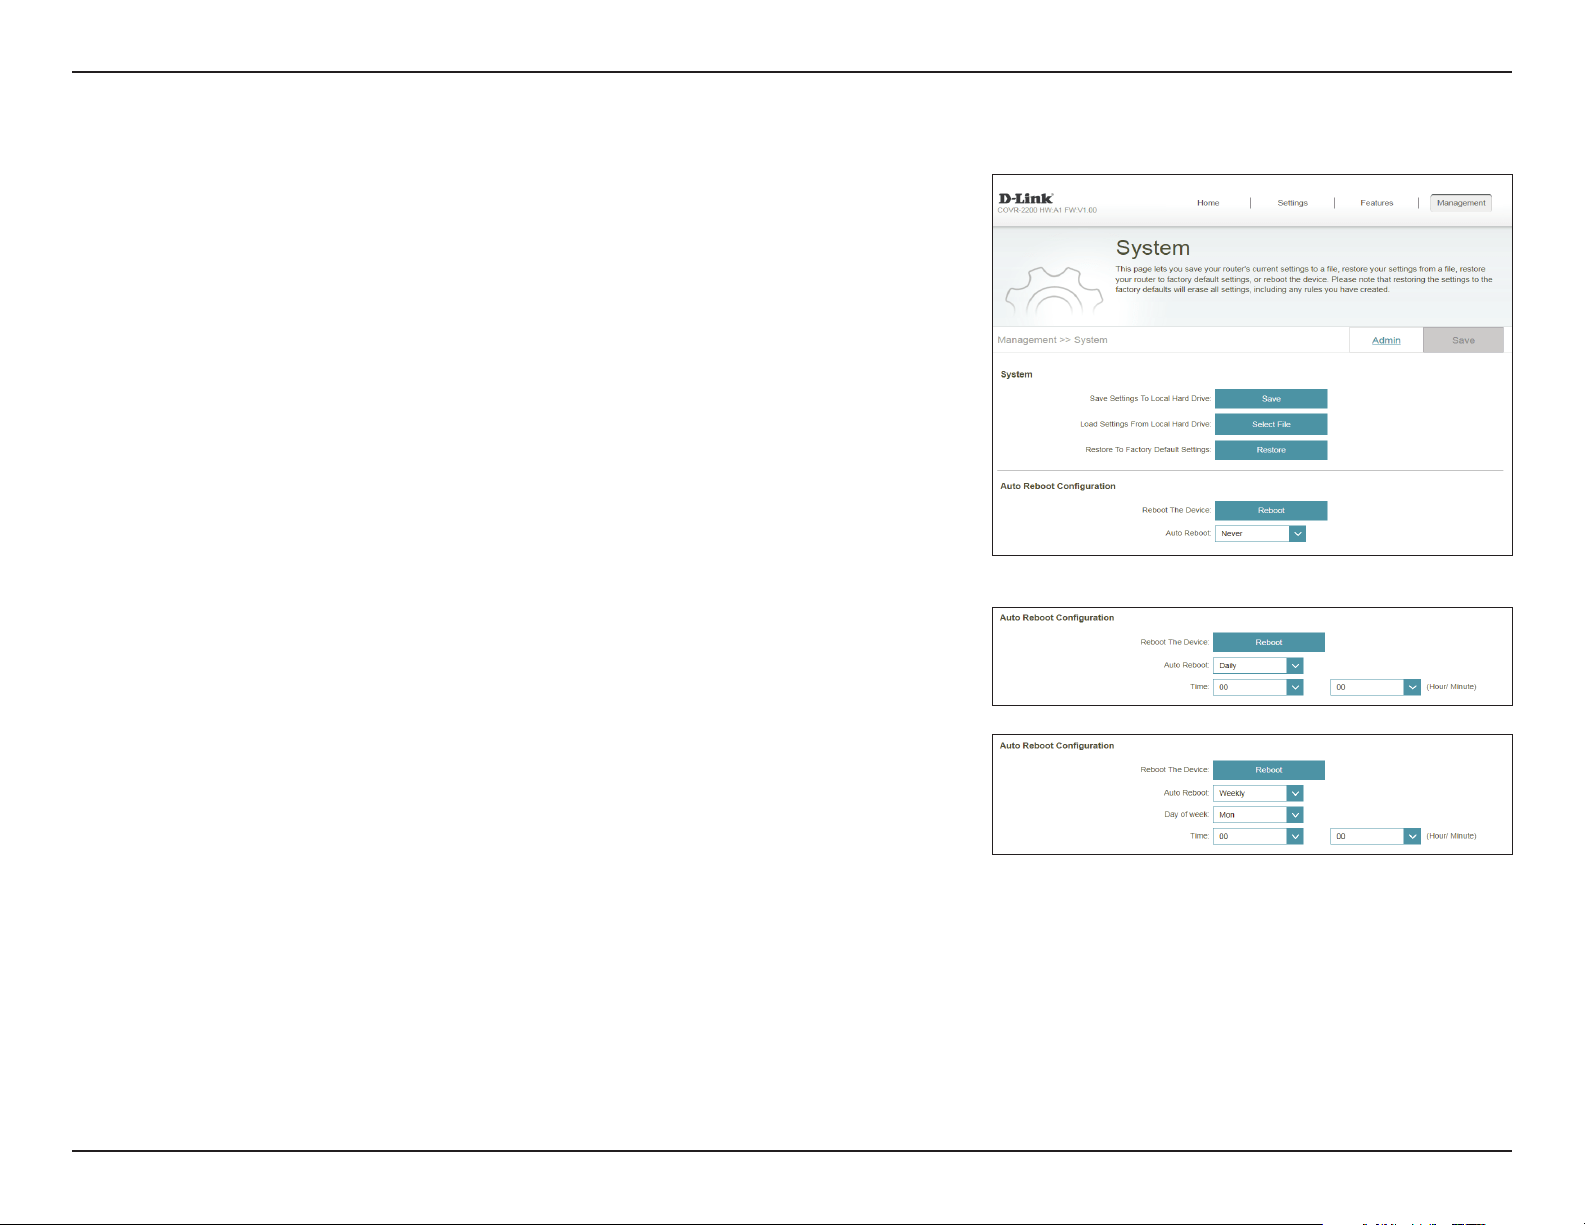Image resolution: width=1585 pixels, height=1225 pixels.
Task: Open the hour Time dropdown in Daily panel
Action: [x=1258, y=688]
